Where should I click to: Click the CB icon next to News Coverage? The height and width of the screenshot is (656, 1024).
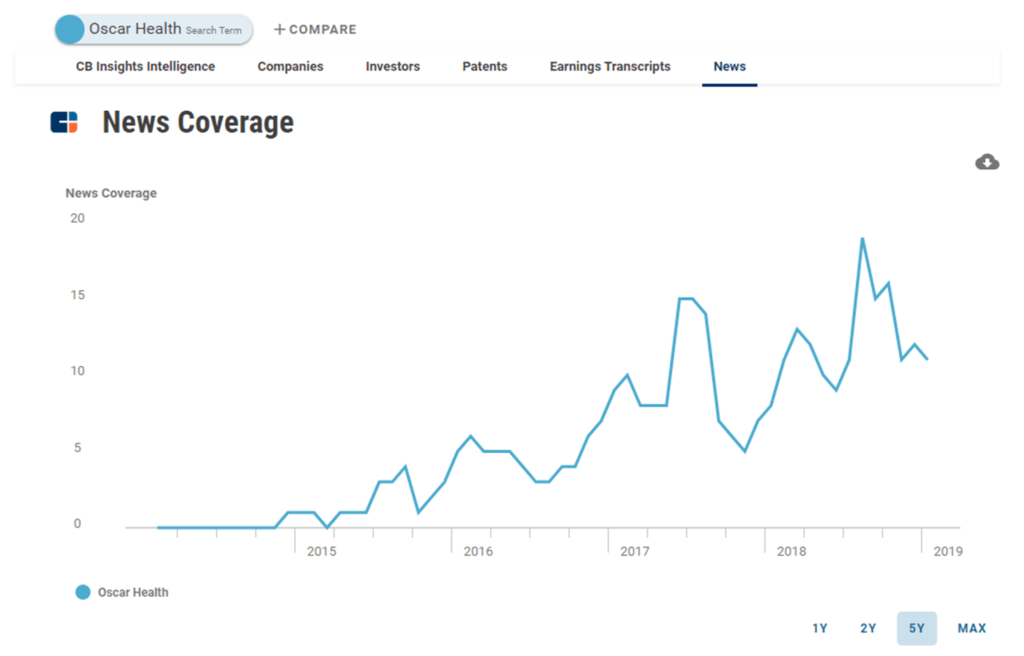pos(62,122)
